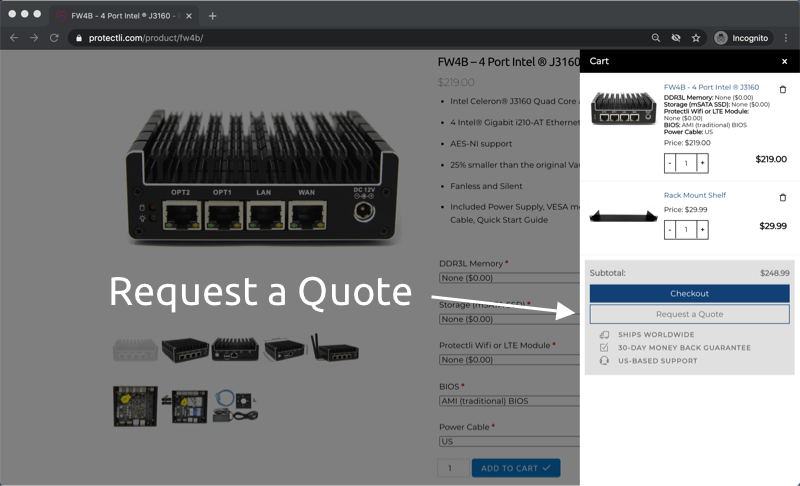Click the browser back arrow

(14, 38)
